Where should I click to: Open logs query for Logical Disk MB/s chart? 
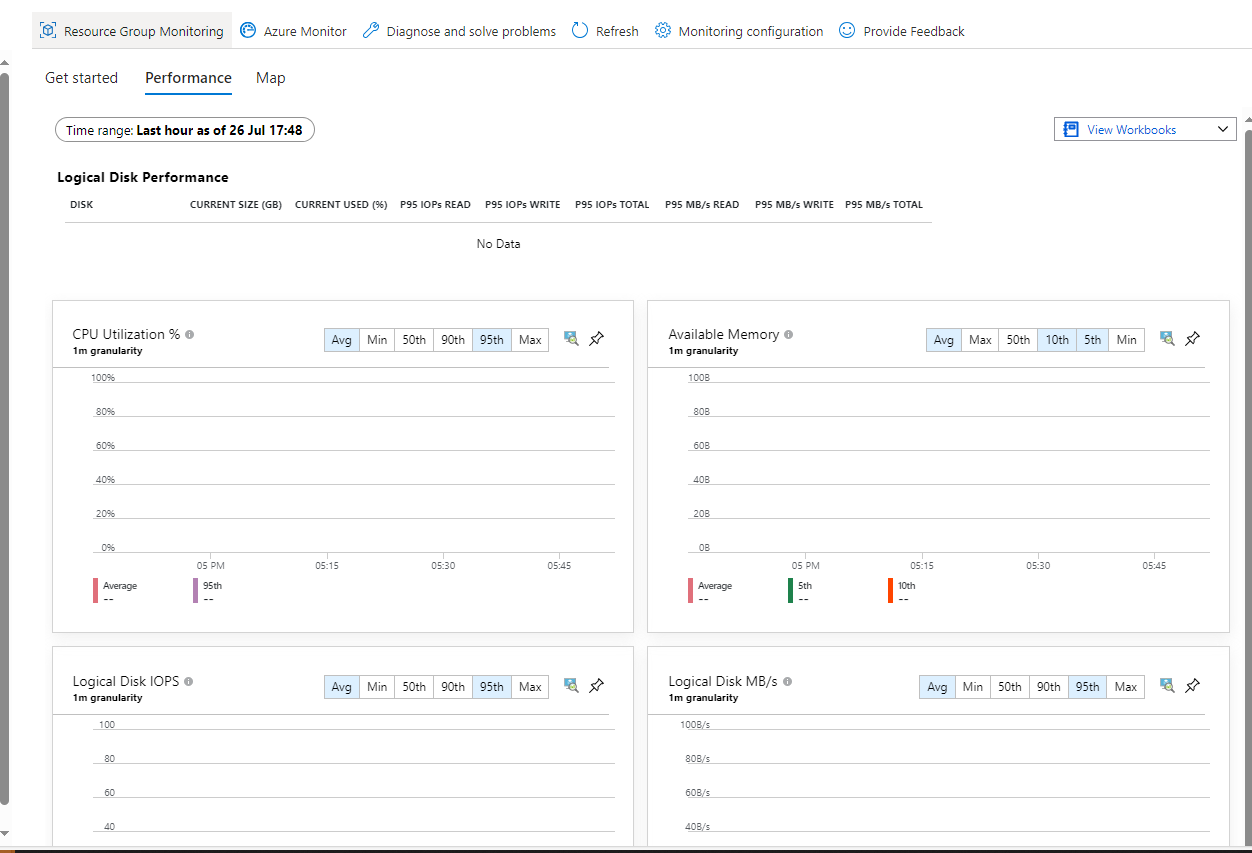pos(1167,686)
